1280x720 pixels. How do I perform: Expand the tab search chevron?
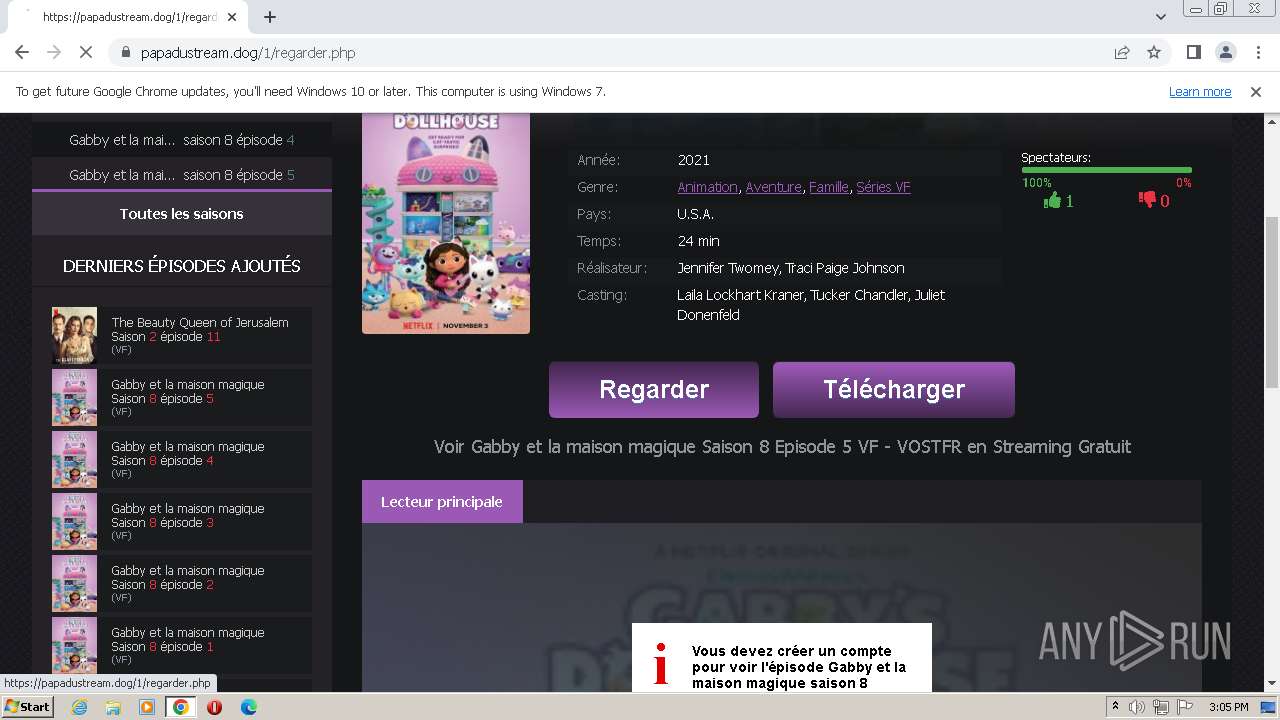coord(1161,17)
